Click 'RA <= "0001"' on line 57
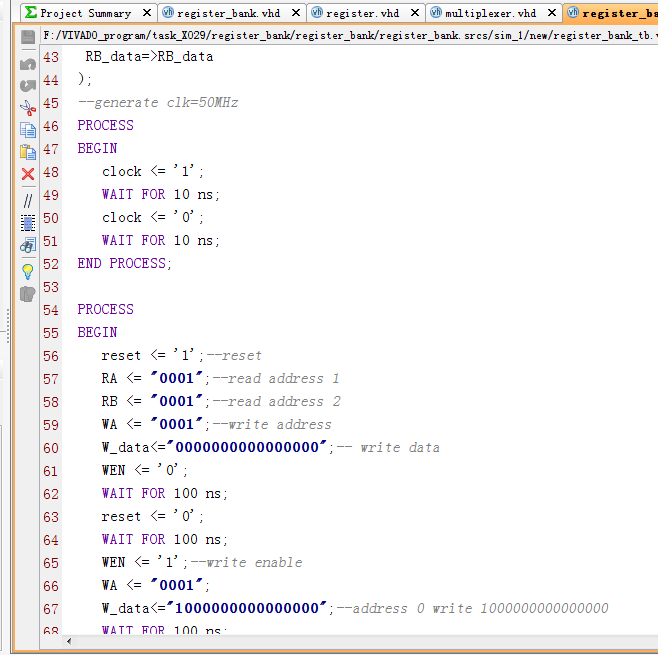Image resolution: width=658 pixels, height=655 pixels. tap(152, 378)
